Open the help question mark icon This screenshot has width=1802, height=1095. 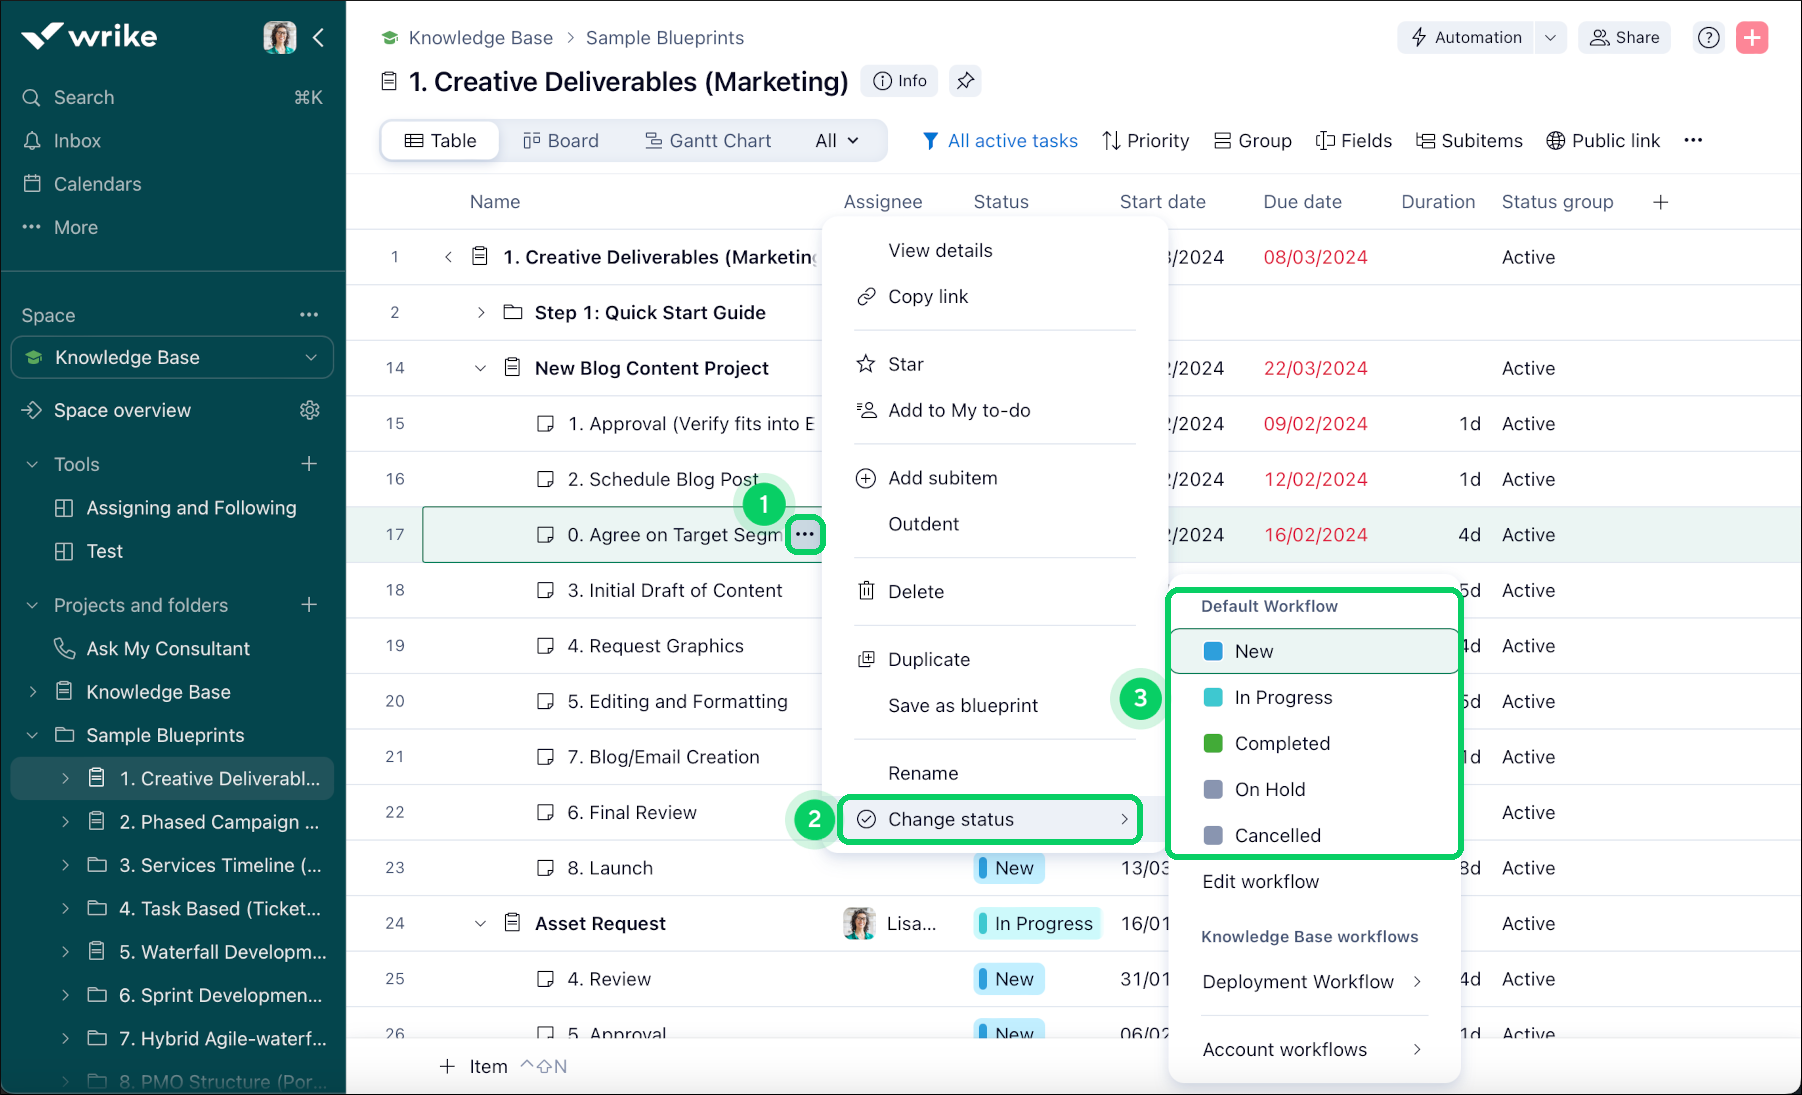coord(1709,38)
